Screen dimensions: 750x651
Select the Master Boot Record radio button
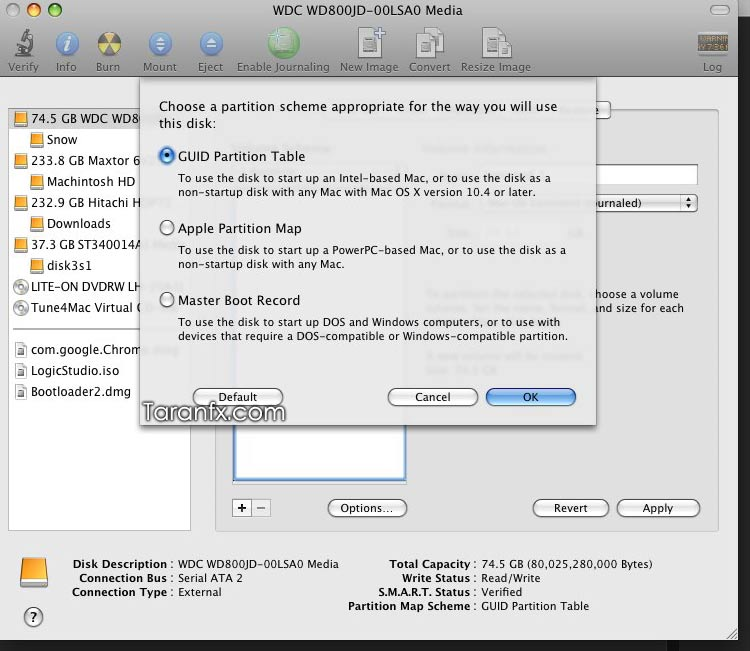166,300
